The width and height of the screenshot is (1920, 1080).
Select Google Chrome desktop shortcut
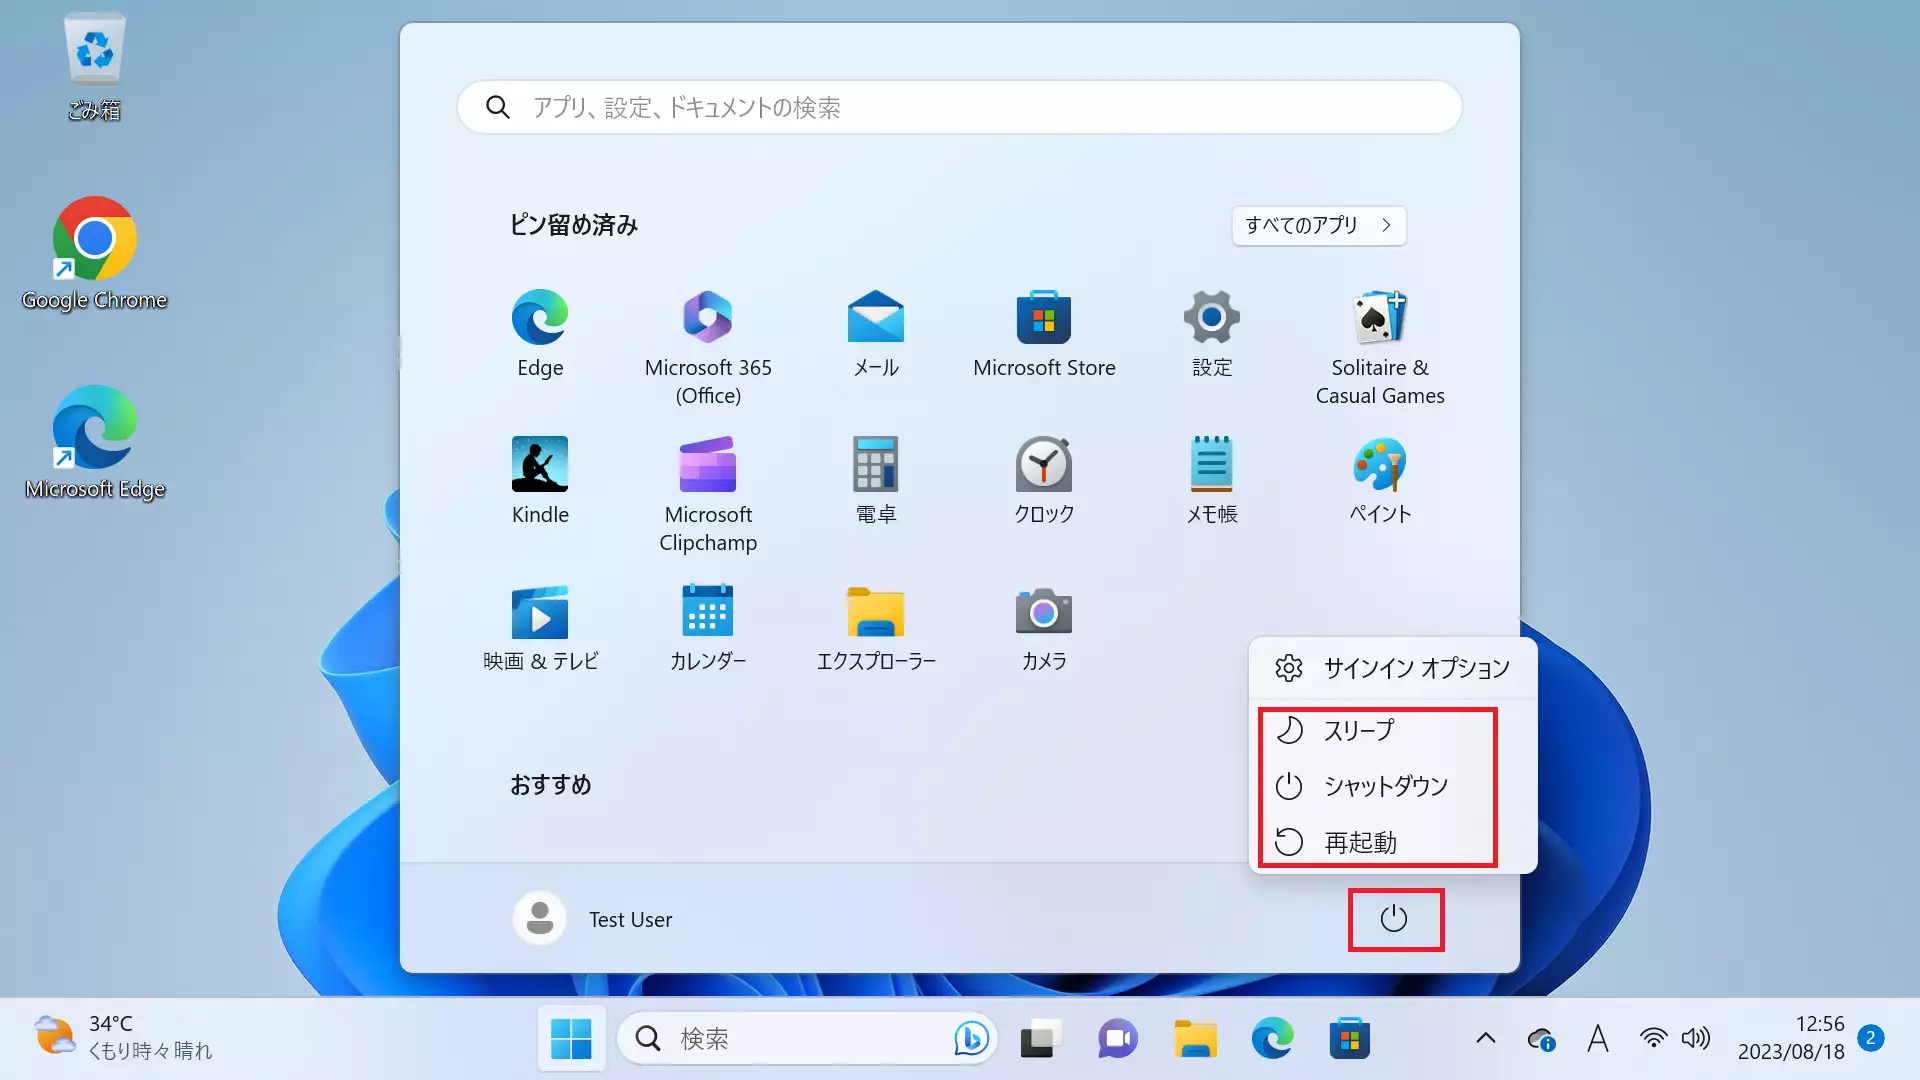click(x=94, y=254)
